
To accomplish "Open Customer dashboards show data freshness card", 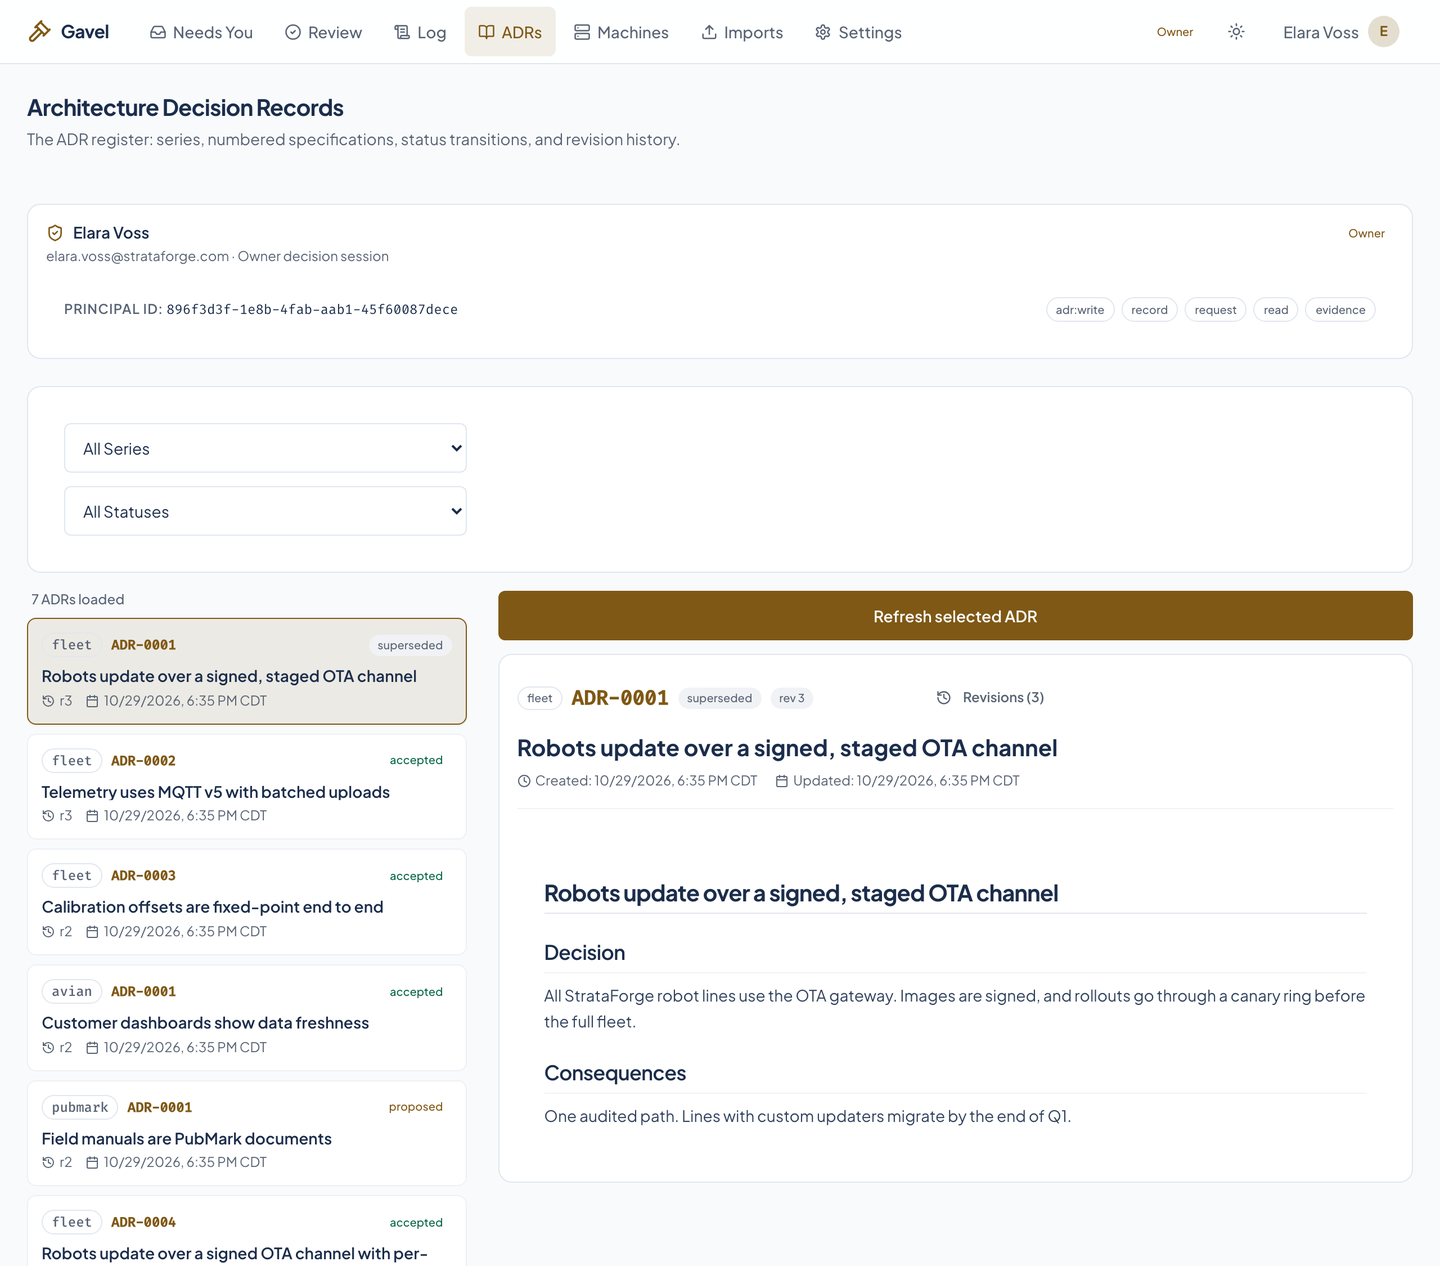I will (247, 1018).
